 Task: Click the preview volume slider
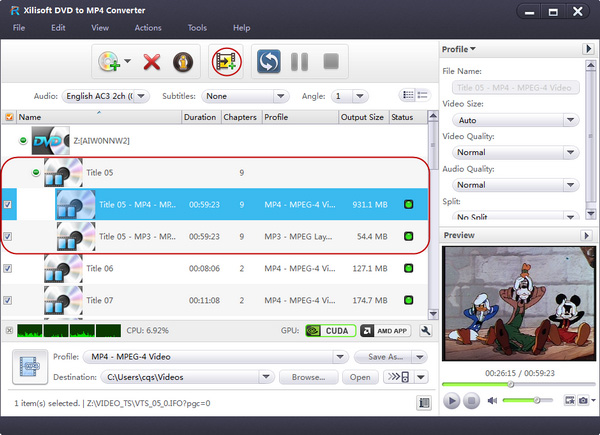pyautogui.click(x=528, y=400)
